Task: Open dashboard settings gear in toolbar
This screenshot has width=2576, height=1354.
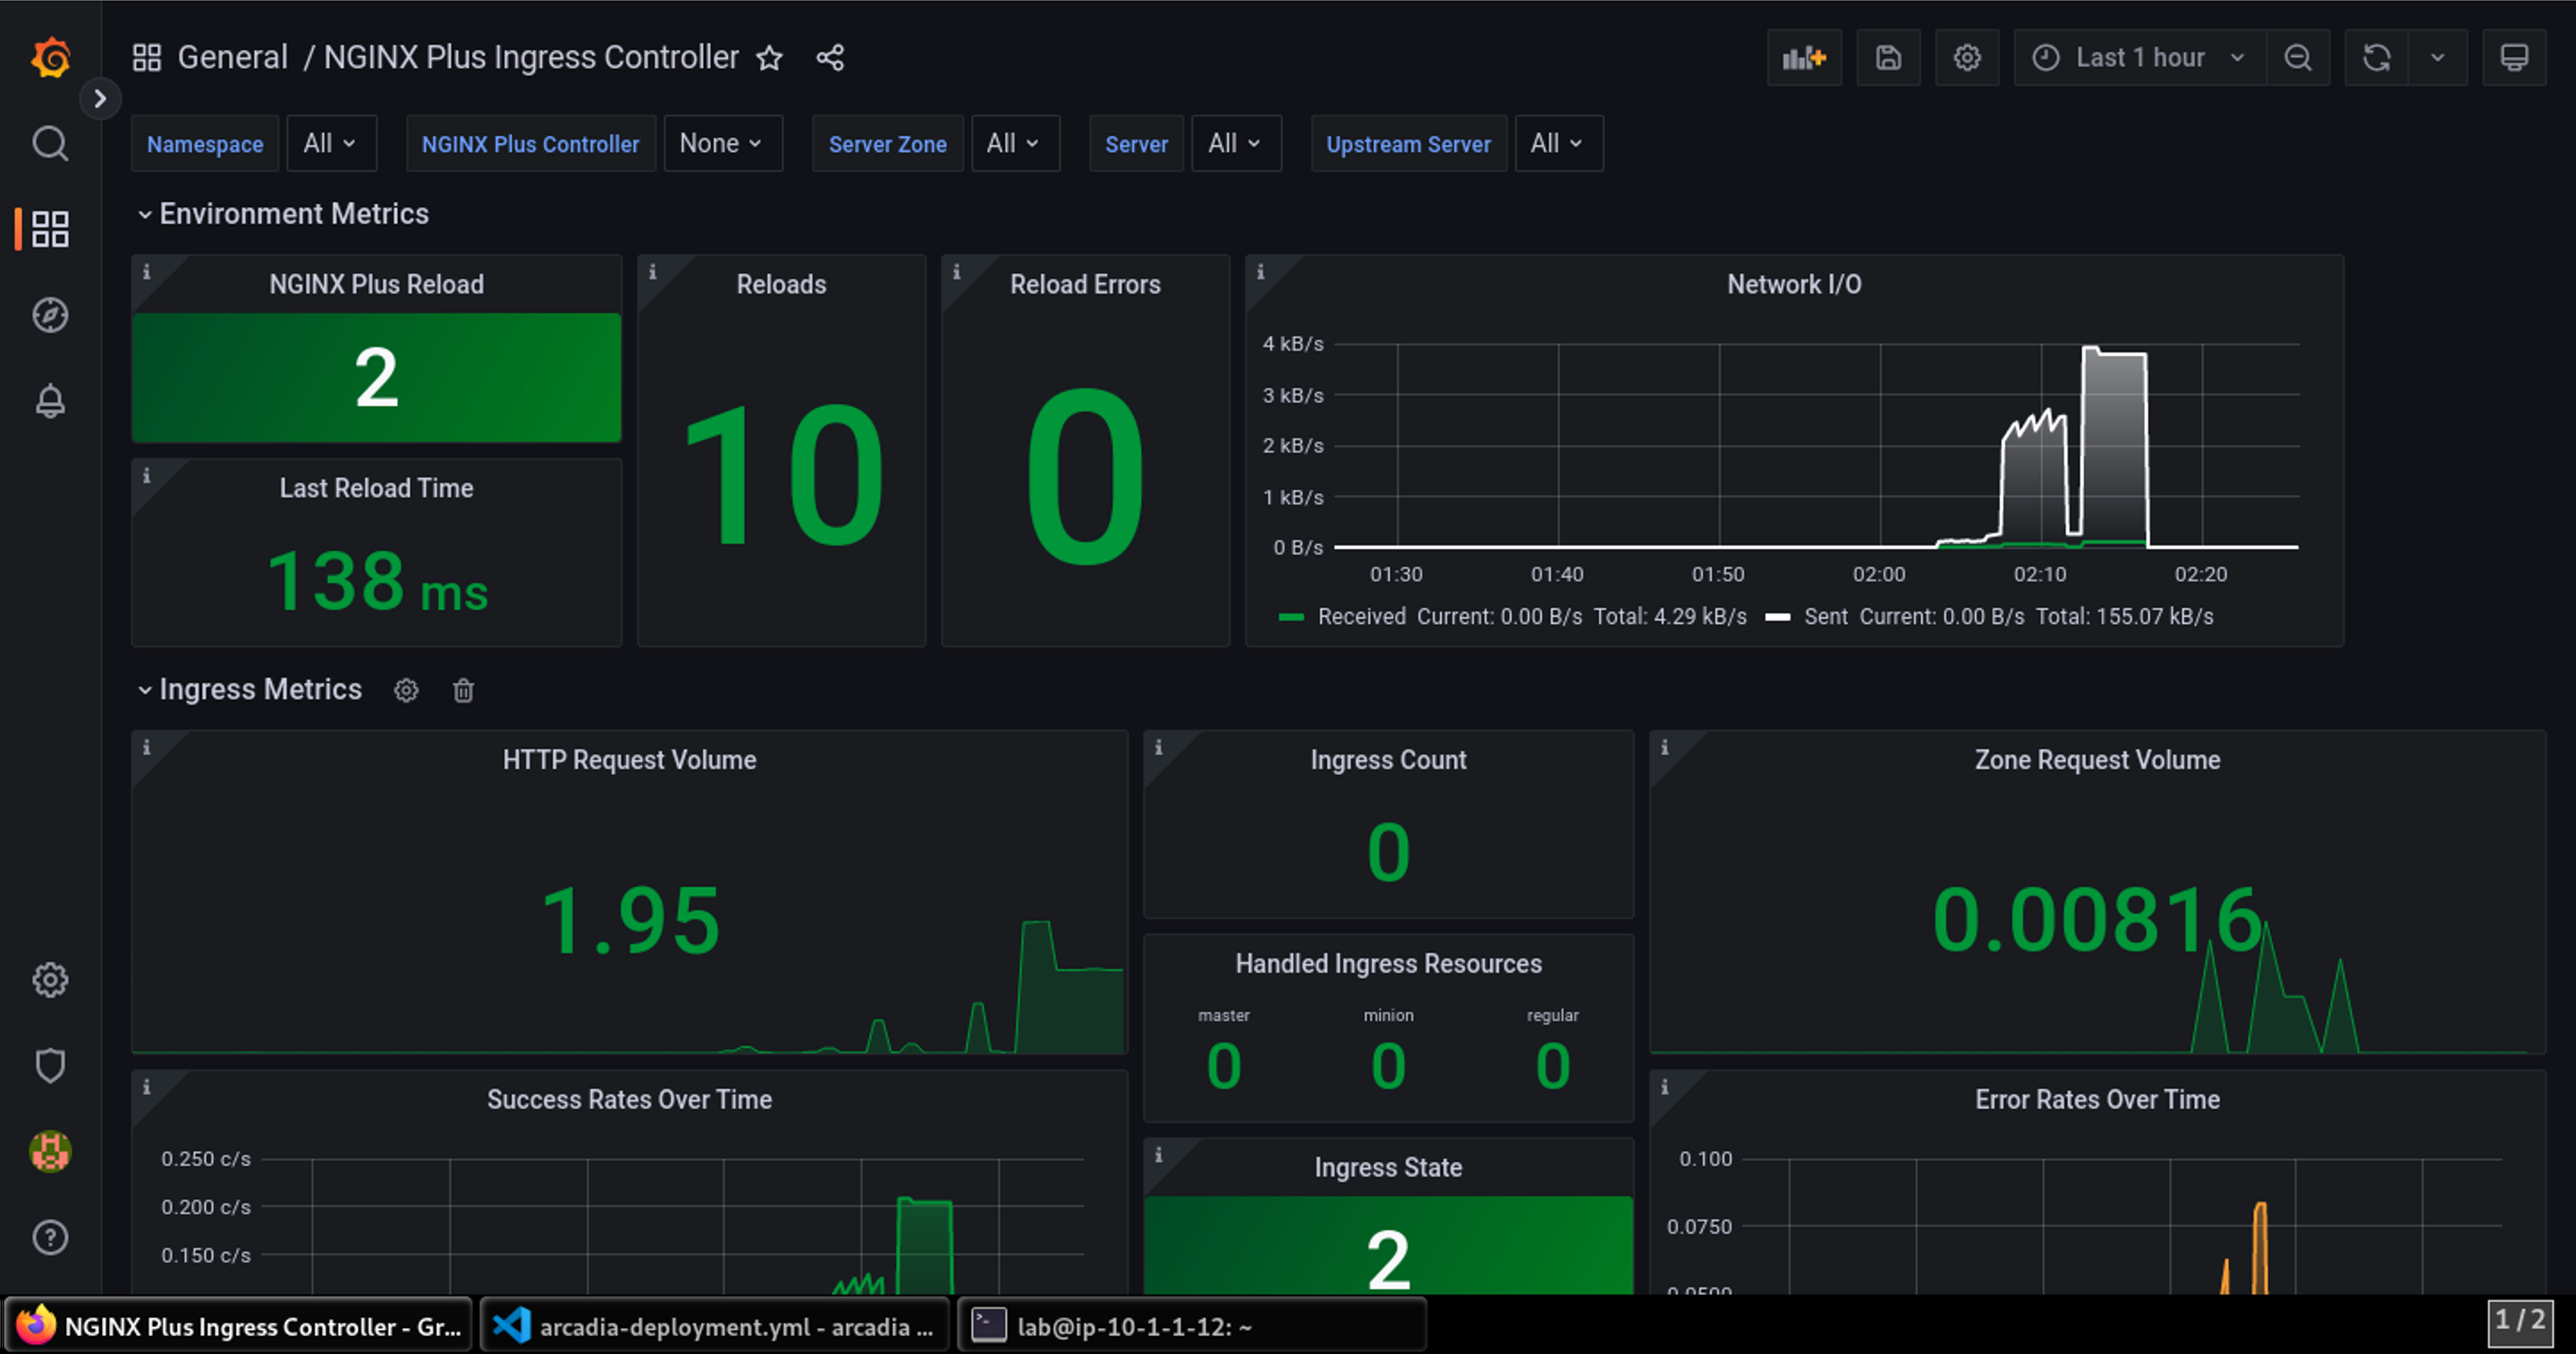Action: tap(1967, 58)
